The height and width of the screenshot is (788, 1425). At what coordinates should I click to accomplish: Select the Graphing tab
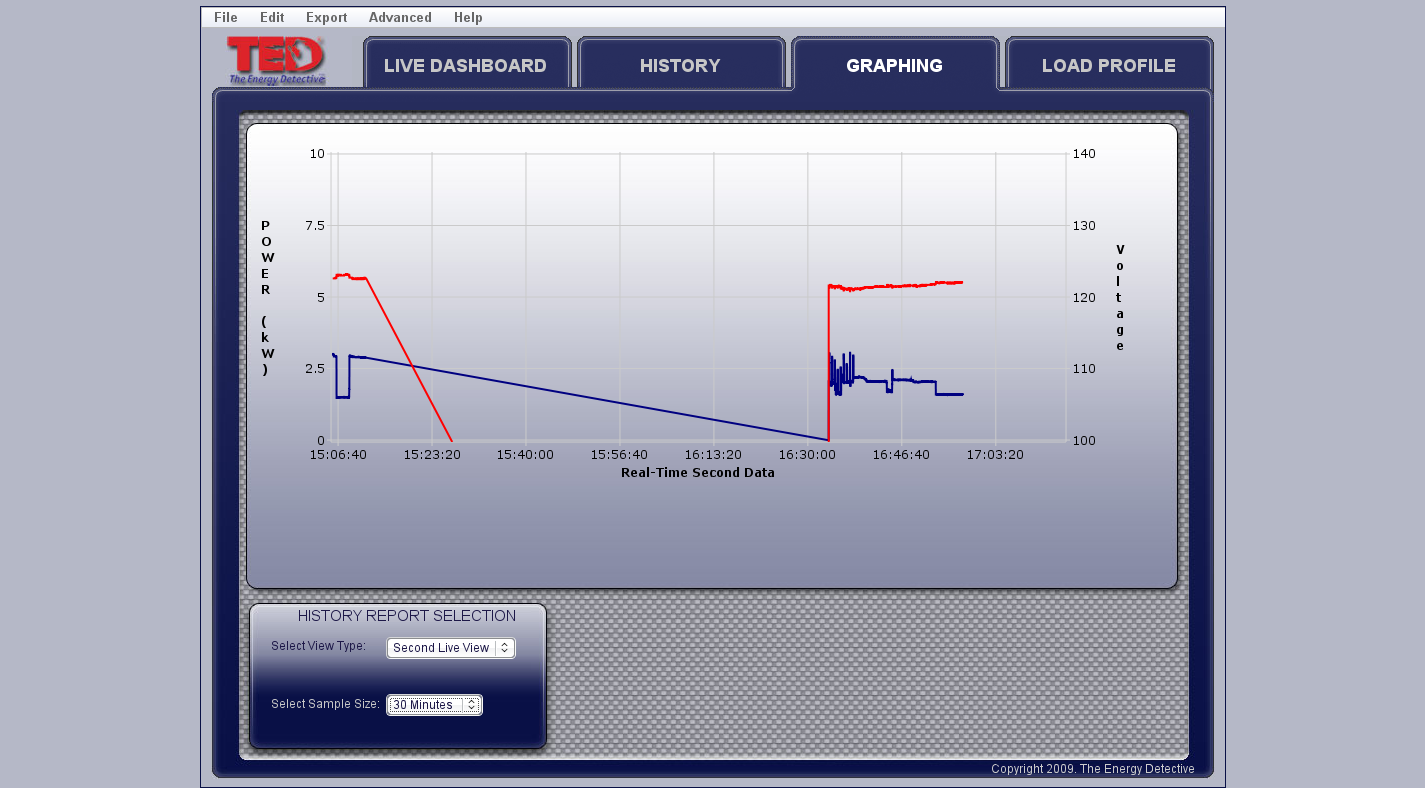(x=894, y=66)
